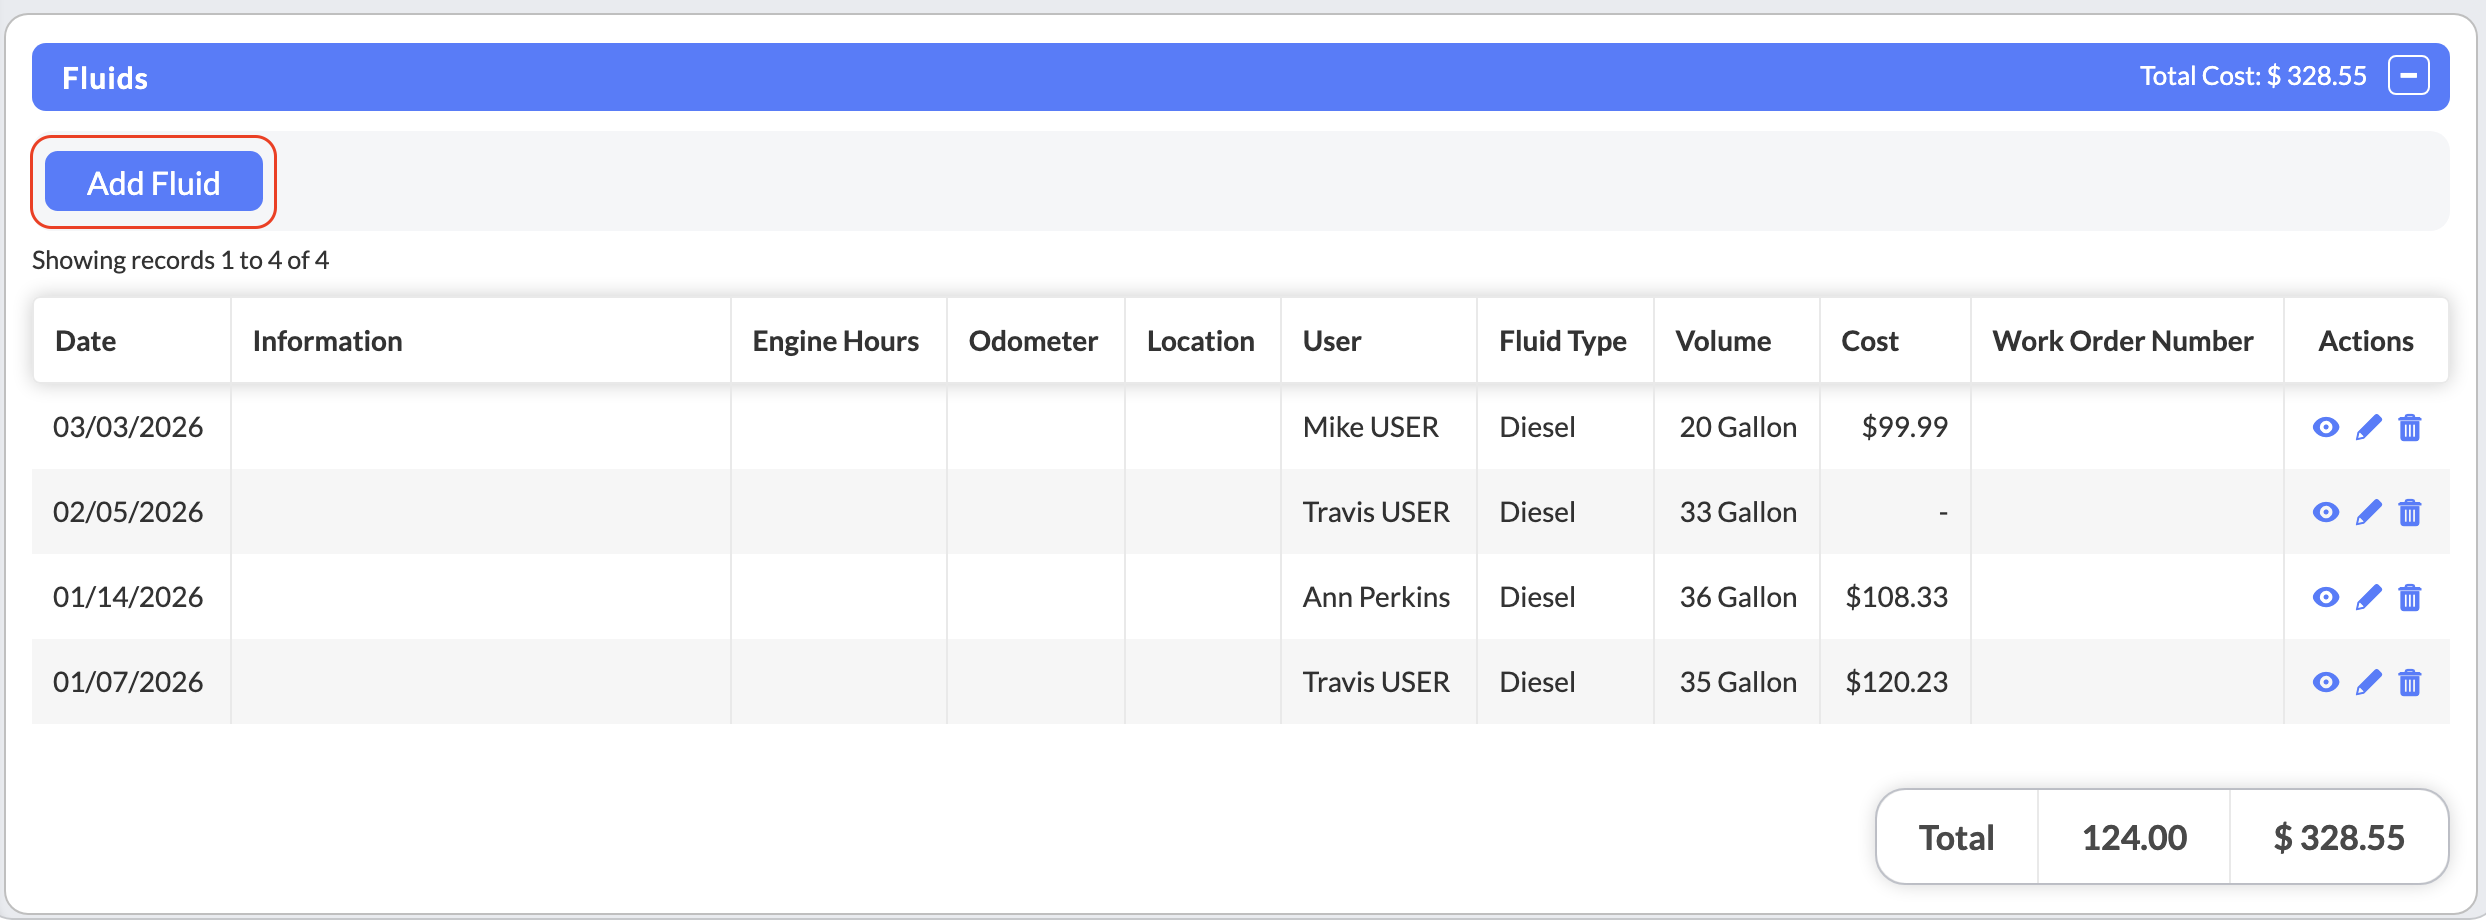
Task: Edit the 02/05/2026 fluid record
Action: click(2368, 512)
